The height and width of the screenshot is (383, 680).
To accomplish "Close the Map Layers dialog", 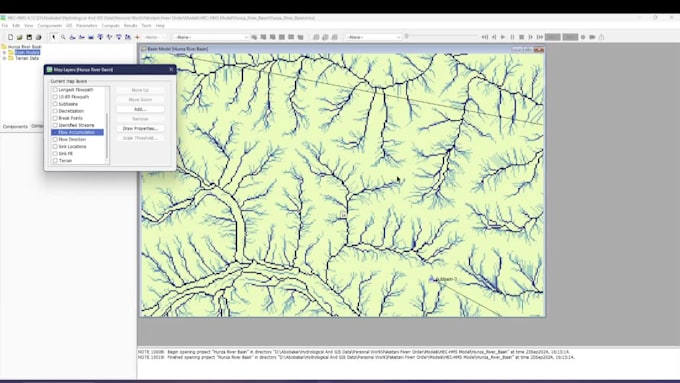I will point(171,69).
